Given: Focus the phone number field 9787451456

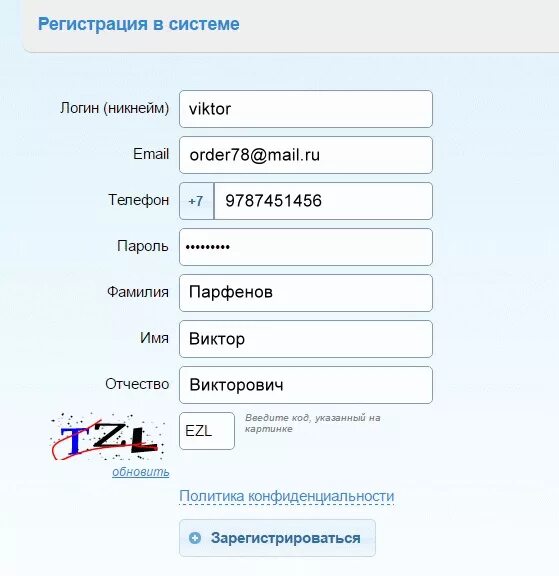Looking at the screenshot, I should [x=323, y=201].
